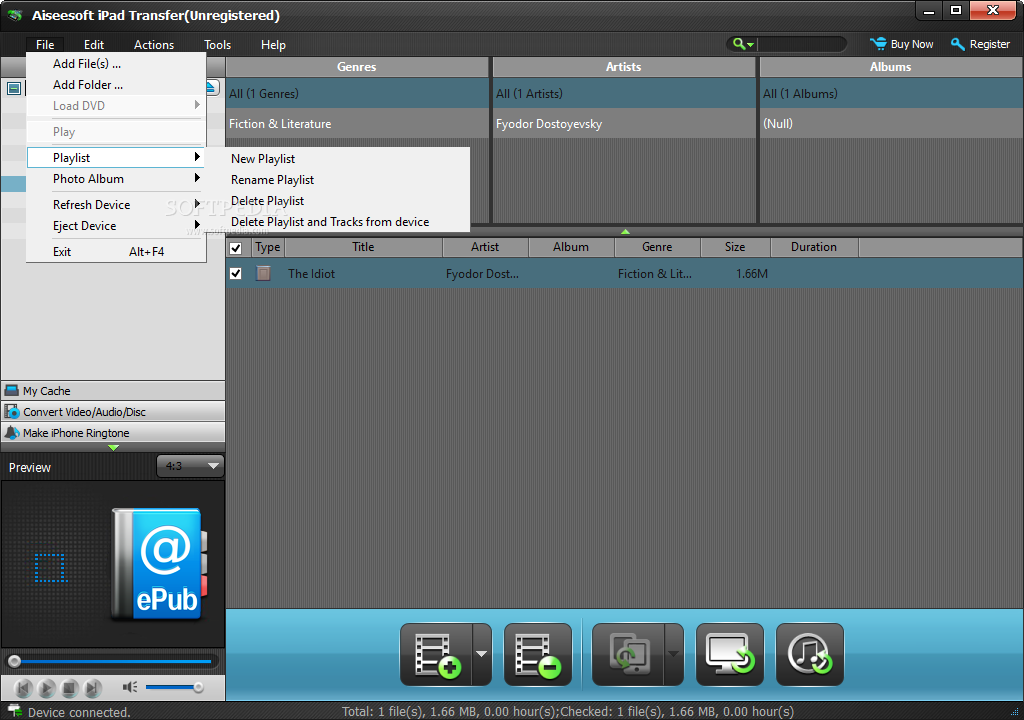Click the next track button in preview
Screen dimensions: 1024x720
[x=93, y=687]
